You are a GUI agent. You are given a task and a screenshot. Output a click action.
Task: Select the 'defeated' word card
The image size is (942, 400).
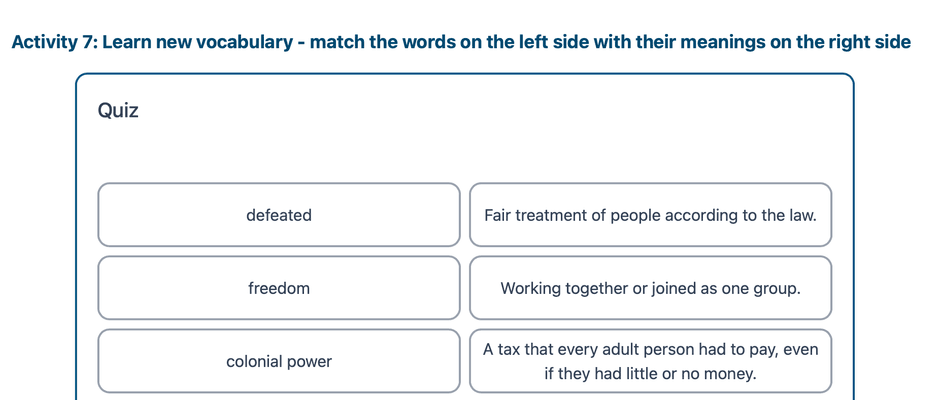click(279, 215)
